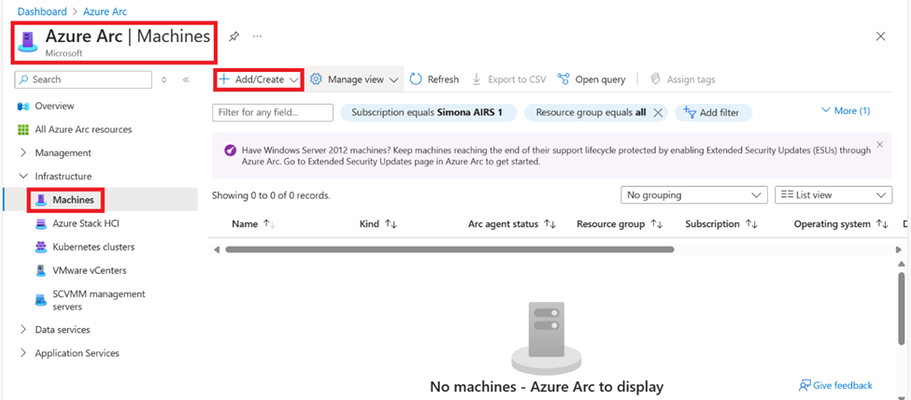The height and width of the screenshot is (400, 911).
Task: Collapse the sidebar with the double chevron
Action: tap(186, 80)
